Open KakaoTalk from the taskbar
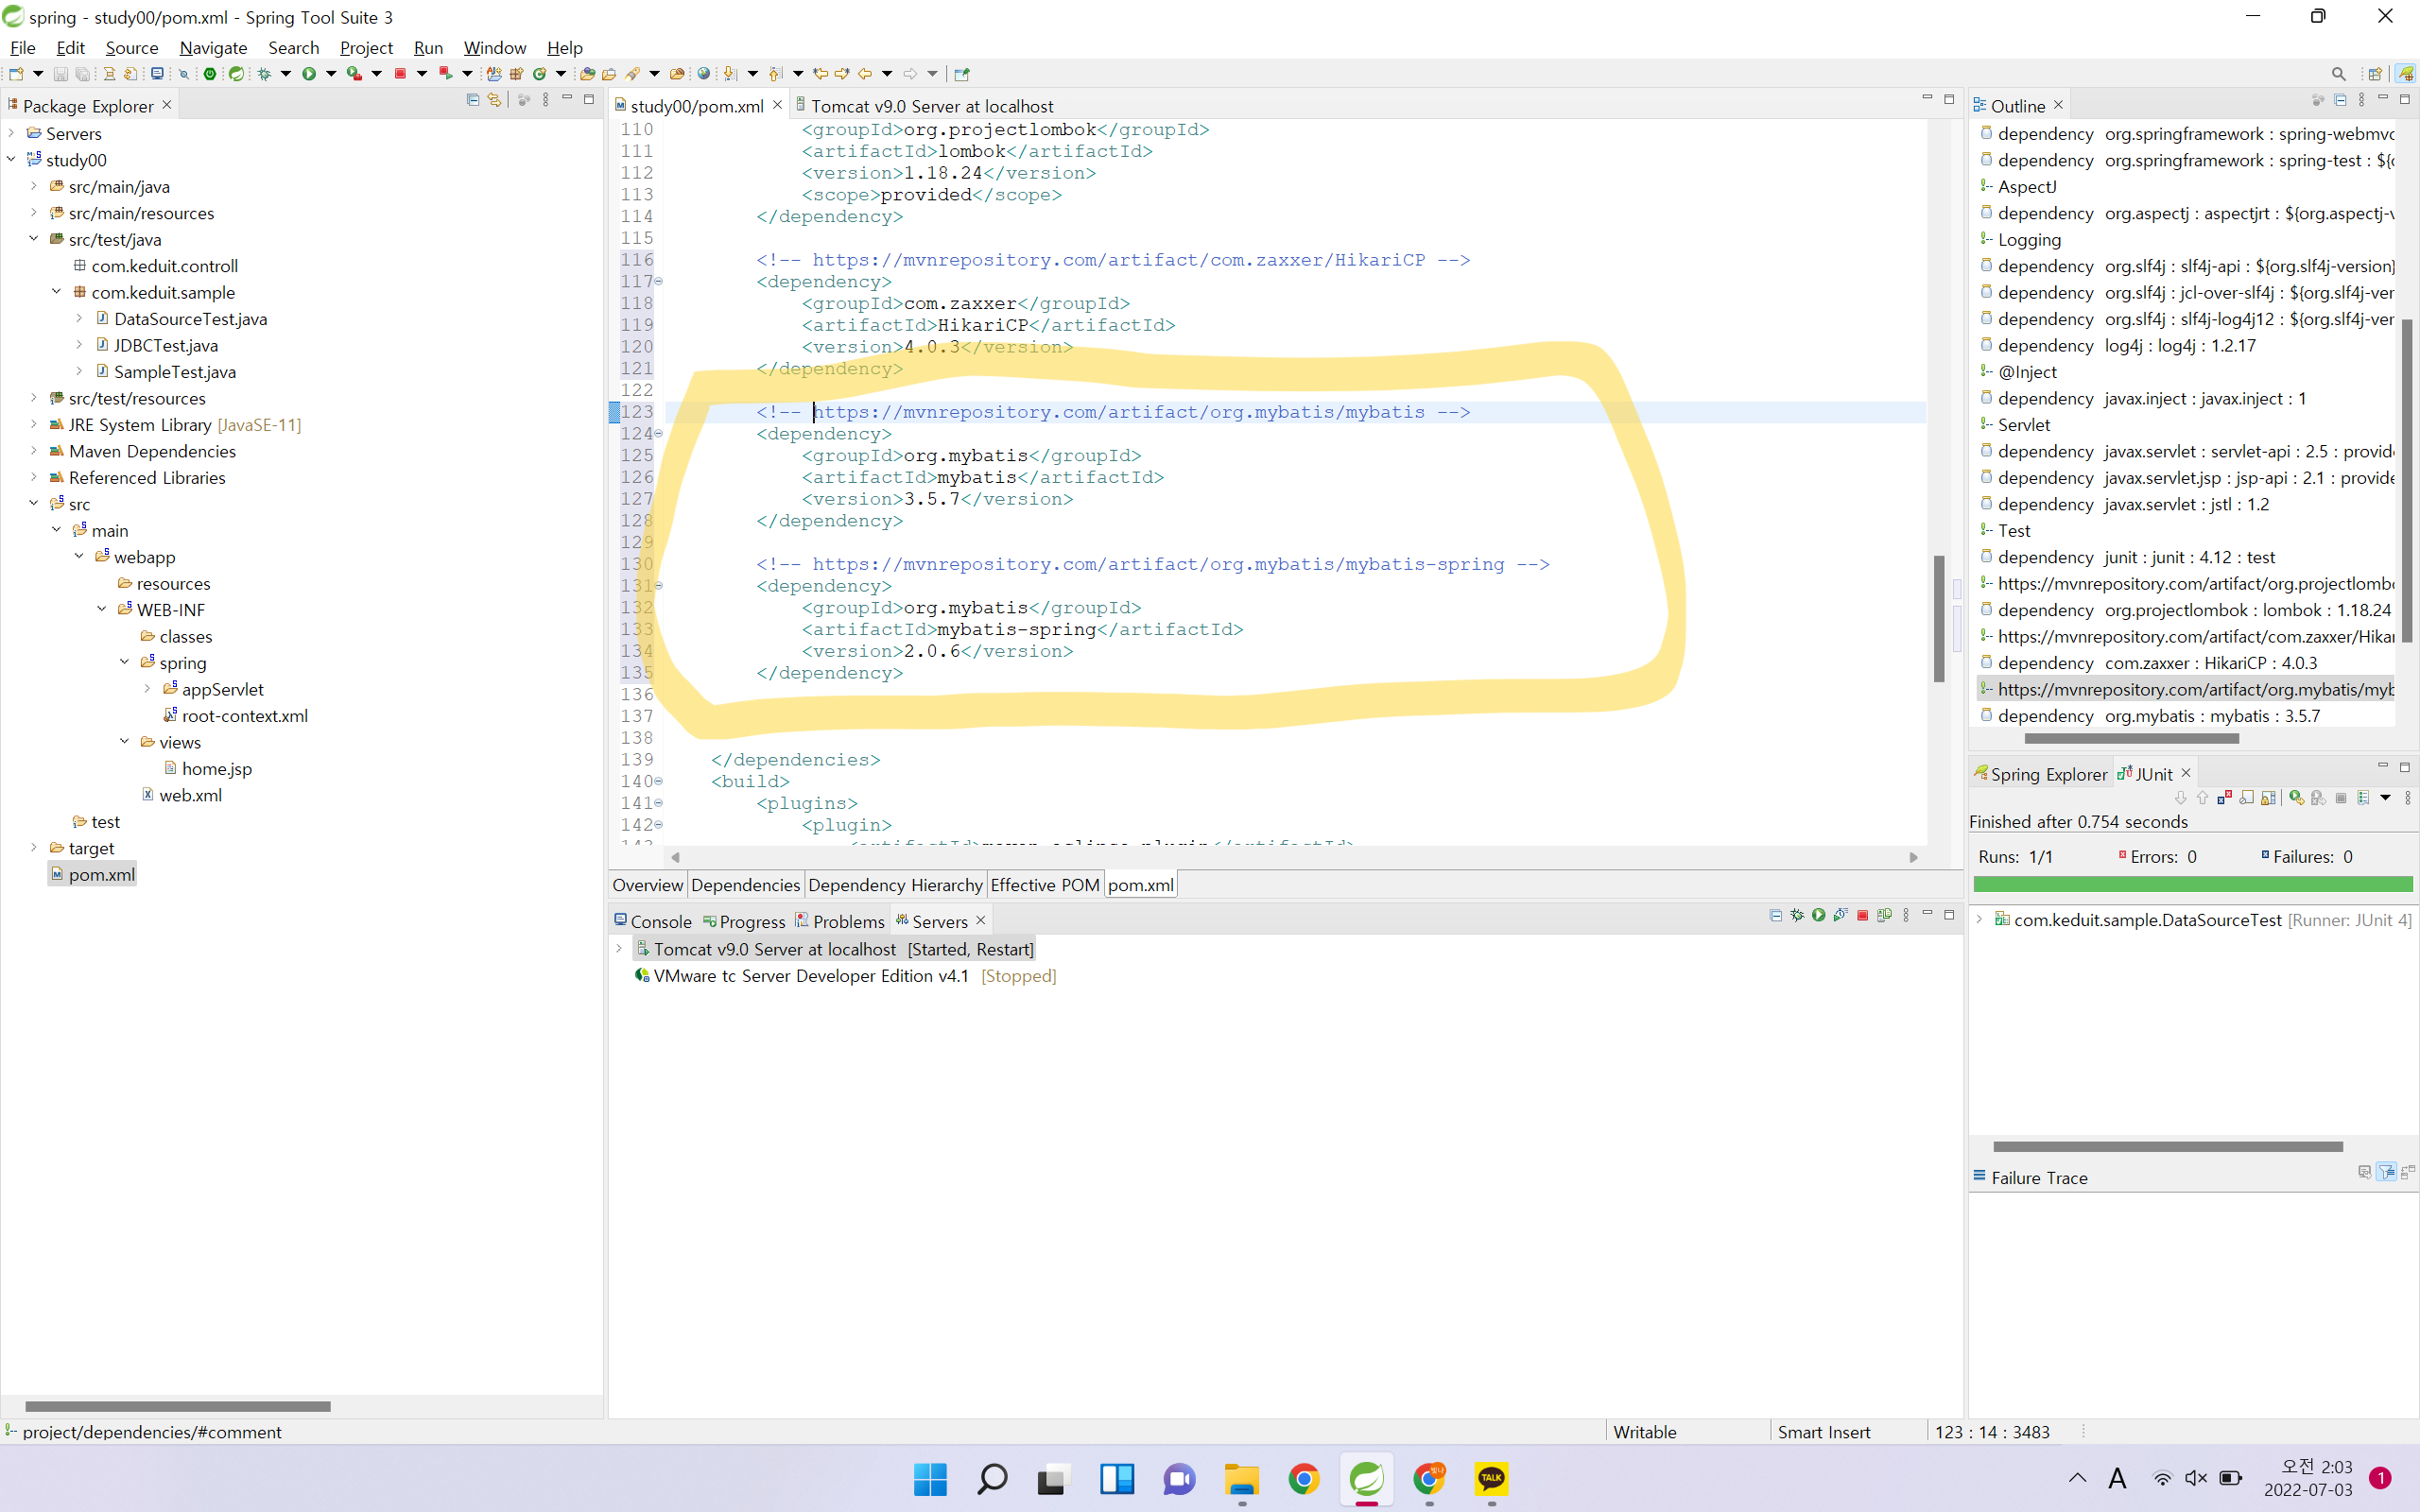The image size is (2420, 1512). click(x=1491, y=1478)
